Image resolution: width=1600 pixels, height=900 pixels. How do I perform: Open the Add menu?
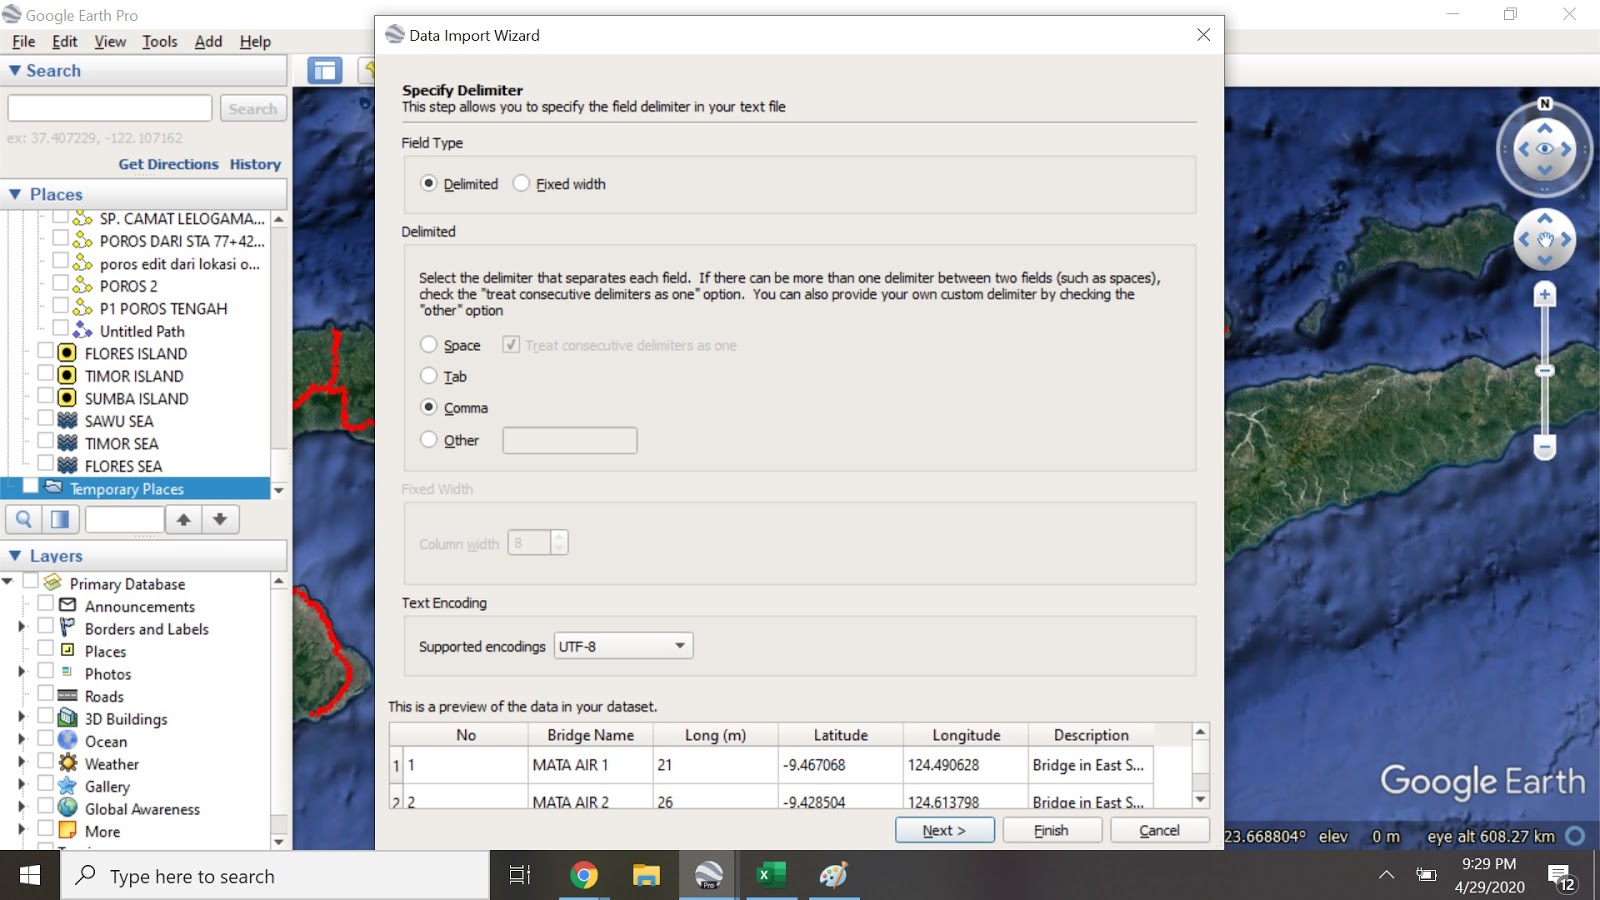point(207,41)
